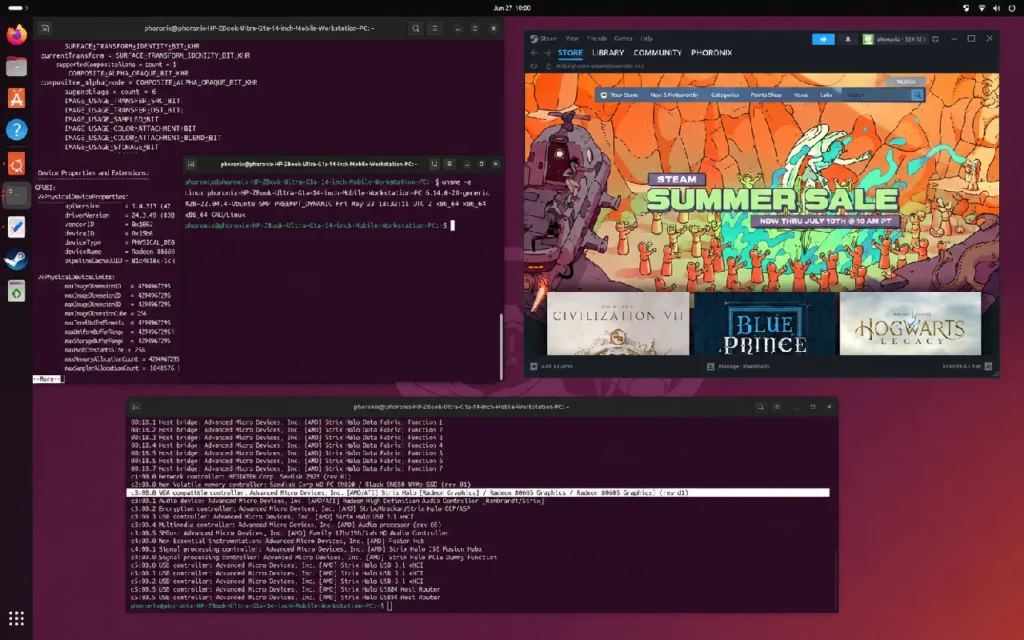The width and height of the screenshot is (1024, 640).
Task: Click the Steam store search magnifier
Action: [x=917, y=95]
